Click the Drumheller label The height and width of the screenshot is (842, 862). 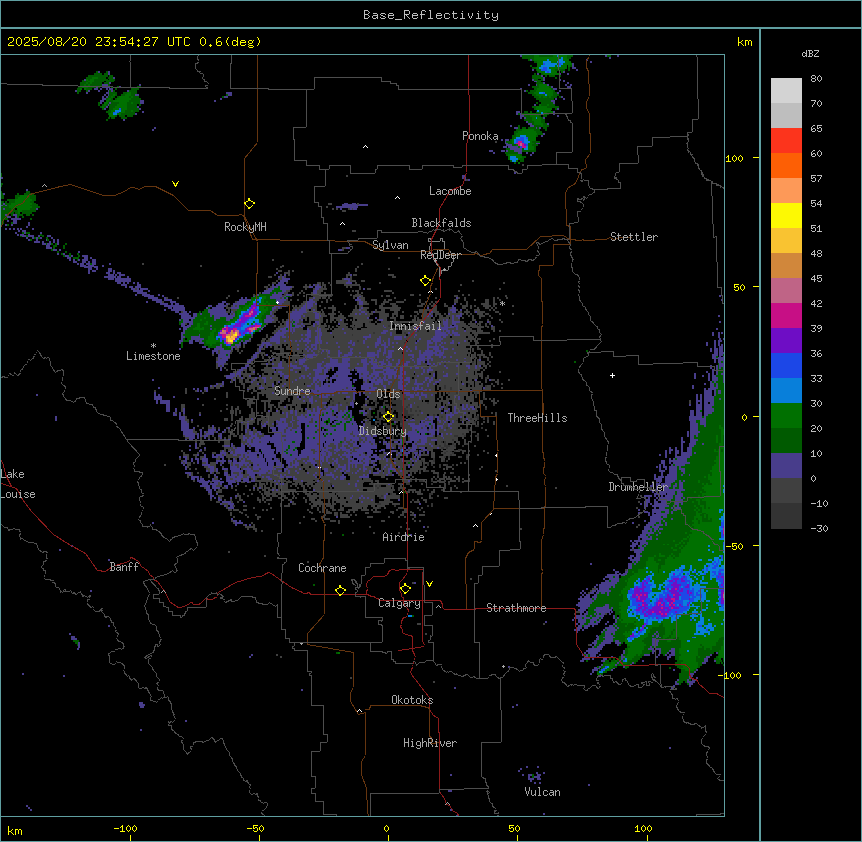click(638, 487)
